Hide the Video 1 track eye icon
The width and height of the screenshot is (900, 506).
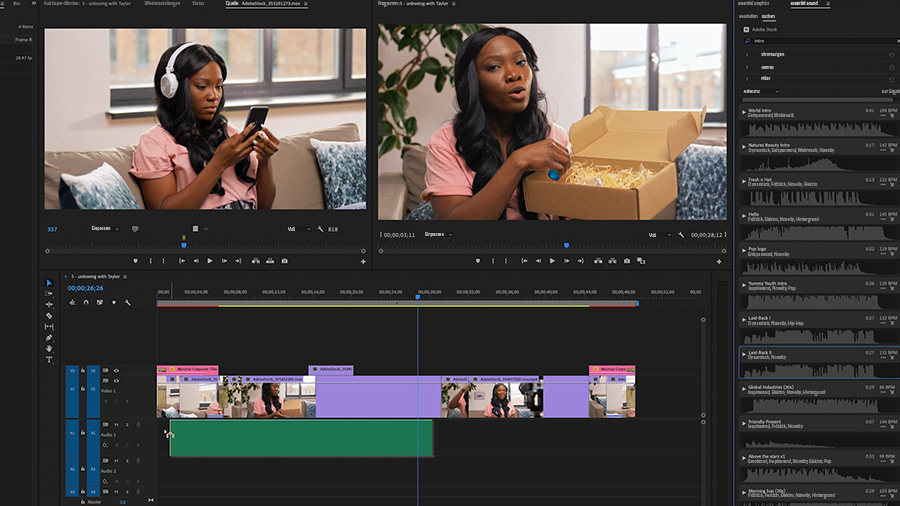pos(117,381)
